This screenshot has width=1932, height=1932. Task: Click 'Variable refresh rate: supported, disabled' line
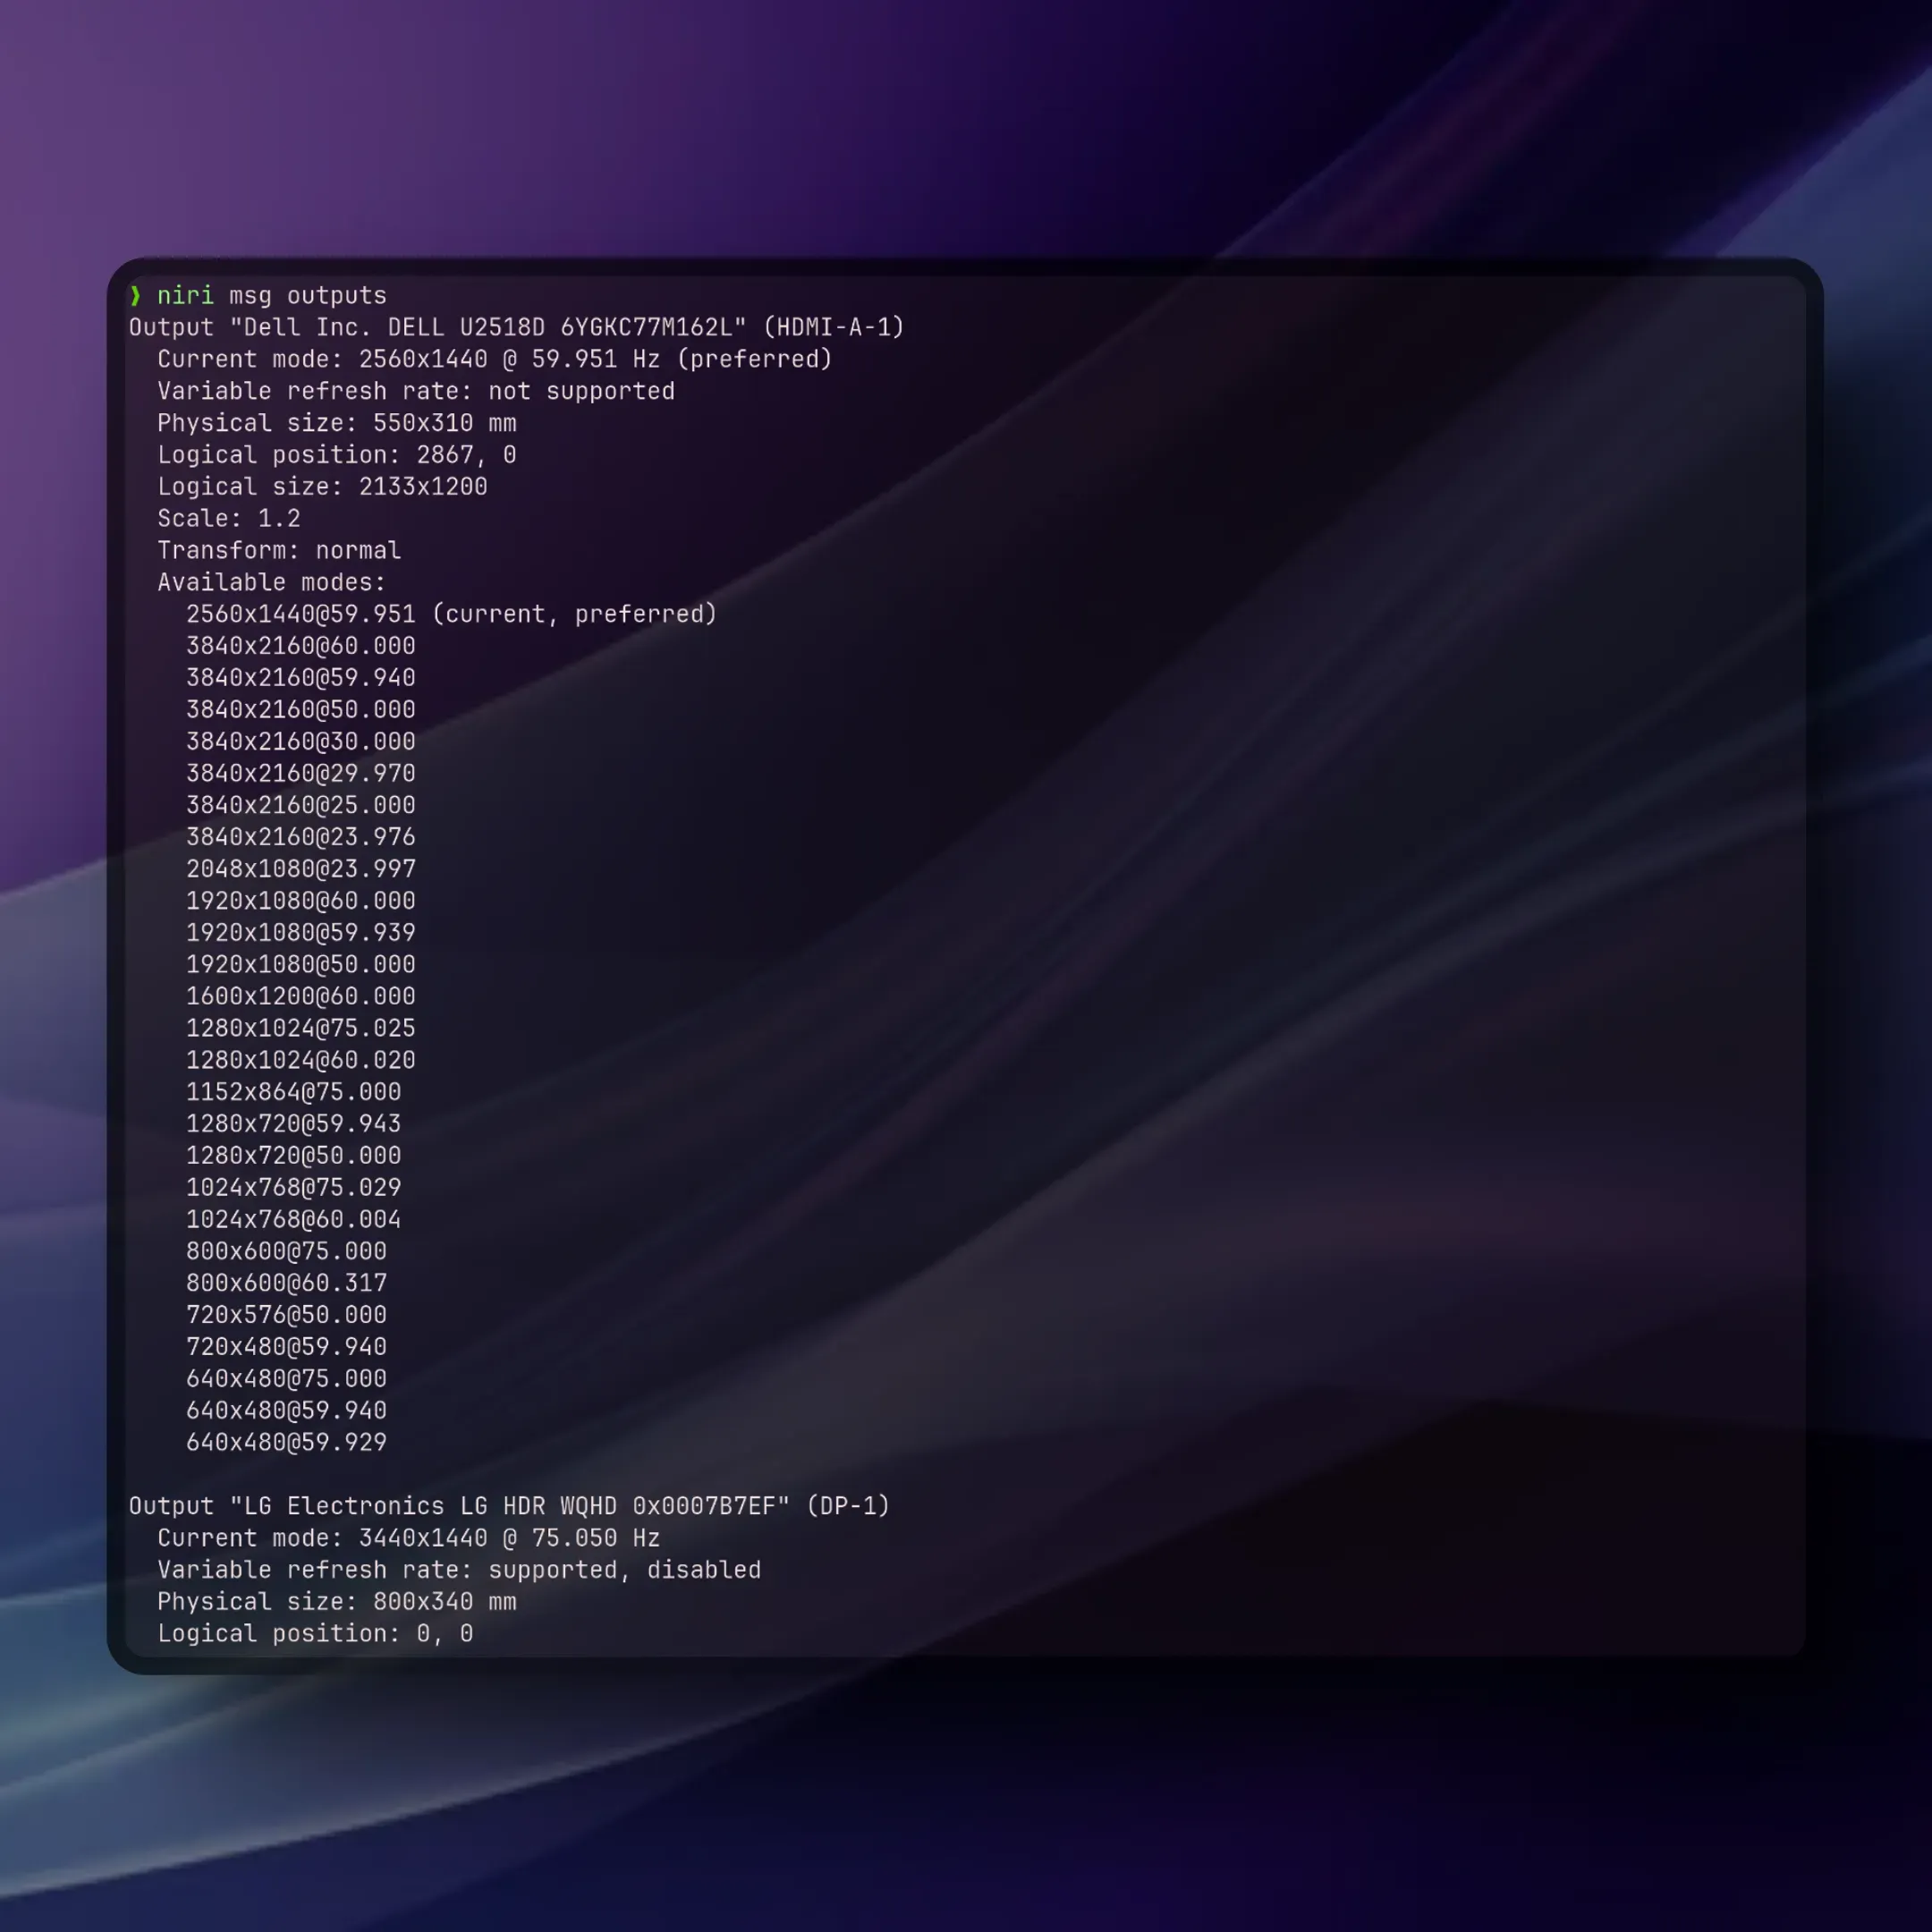(459, 1571)
